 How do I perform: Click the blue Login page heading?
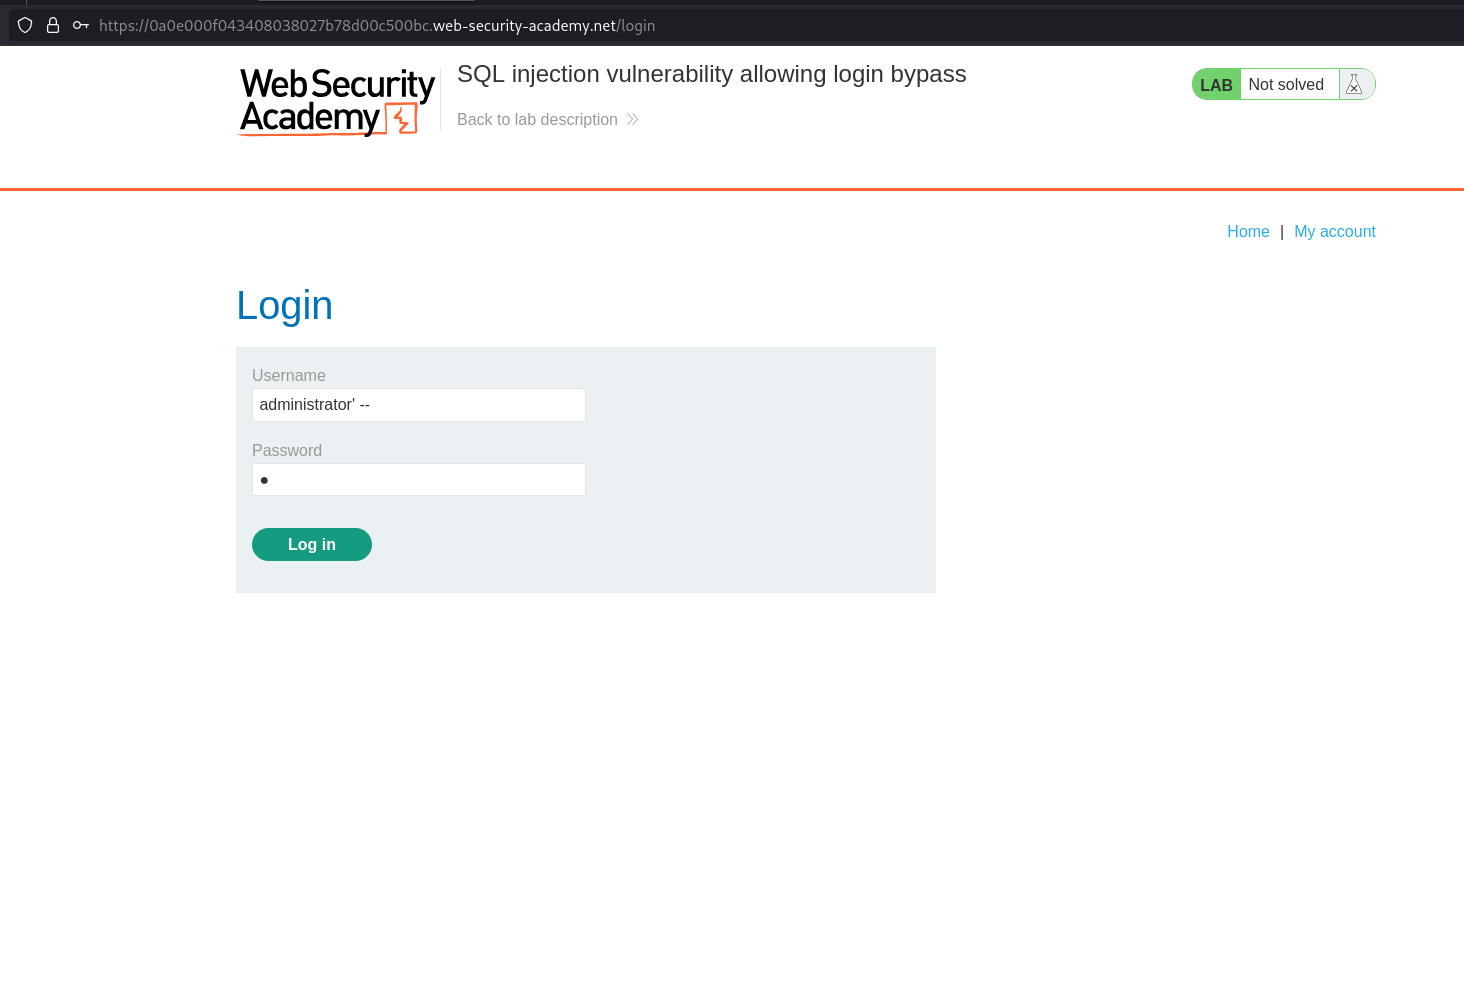284,306
